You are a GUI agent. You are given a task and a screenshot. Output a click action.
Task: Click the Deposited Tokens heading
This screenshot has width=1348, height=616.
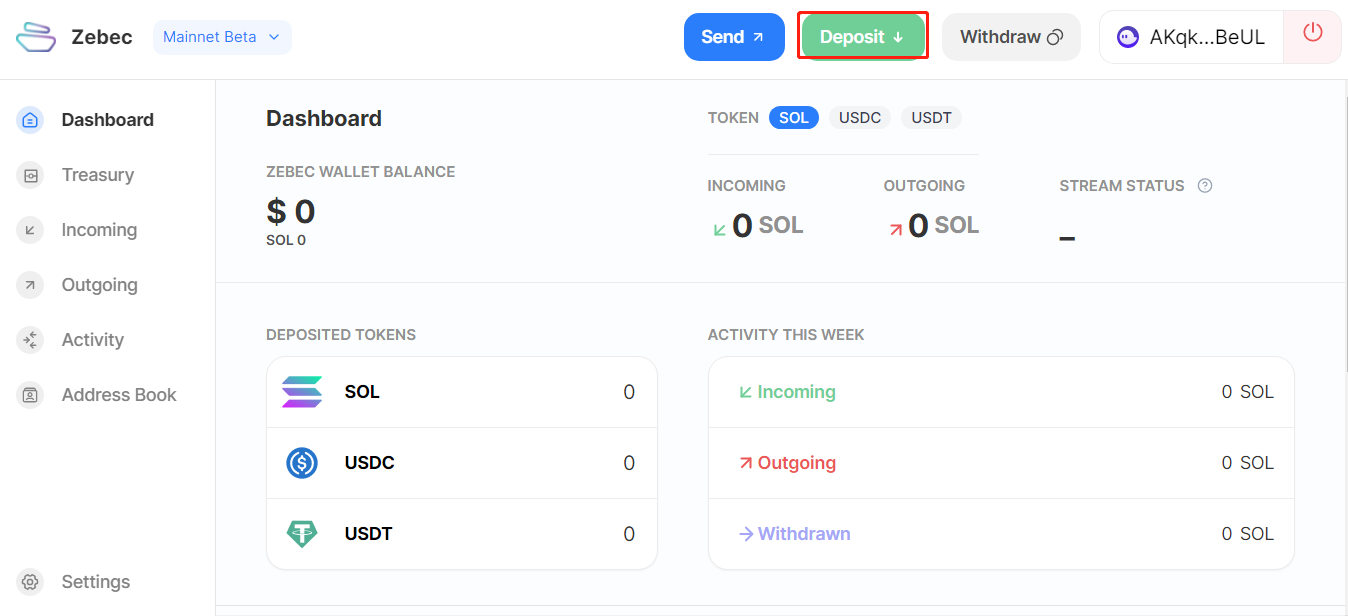tap(341, 335)
